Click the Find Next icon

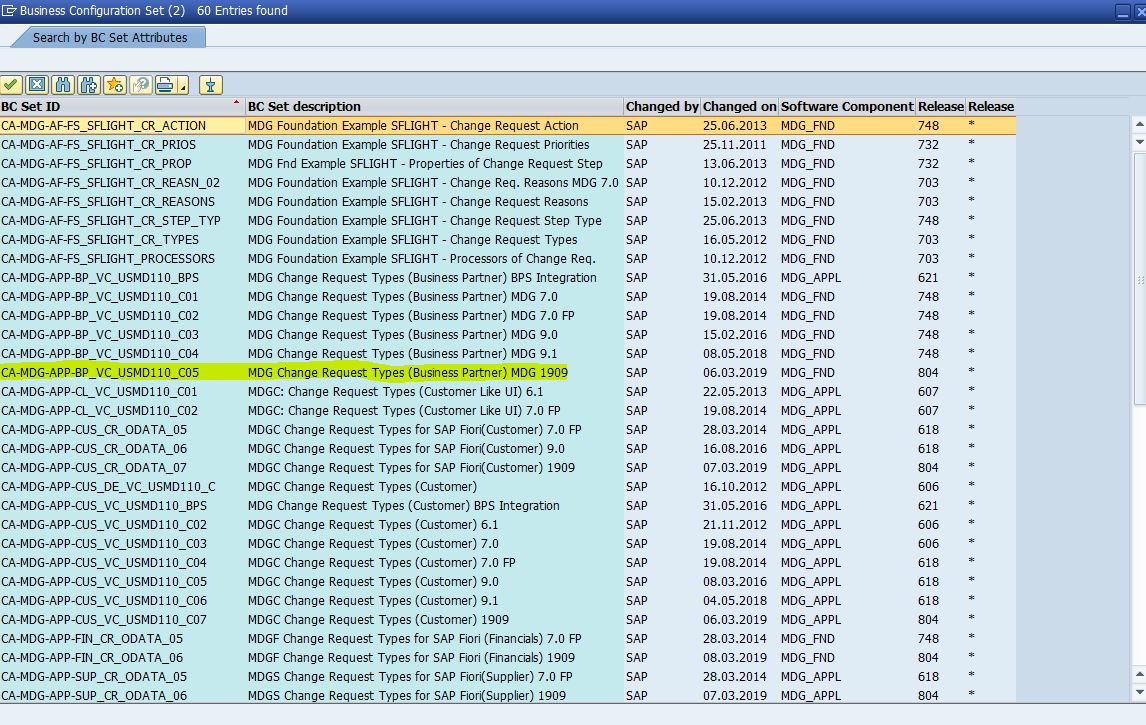point(88,85)
